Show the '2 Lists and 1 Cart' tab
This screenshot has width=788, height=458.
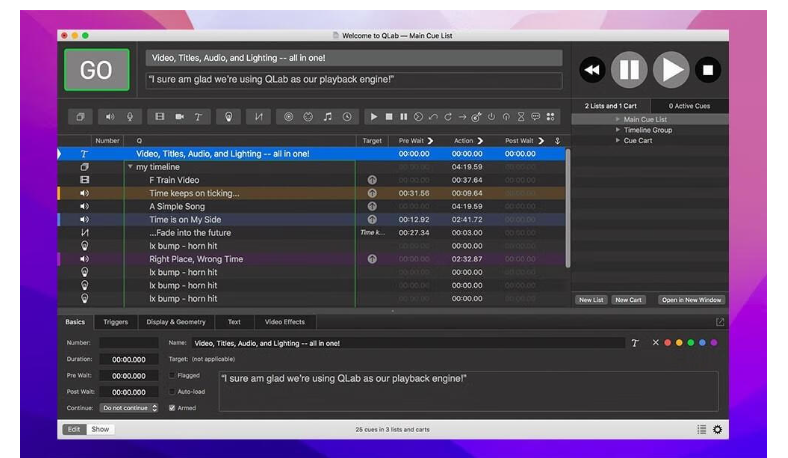[x=611, y=106]
